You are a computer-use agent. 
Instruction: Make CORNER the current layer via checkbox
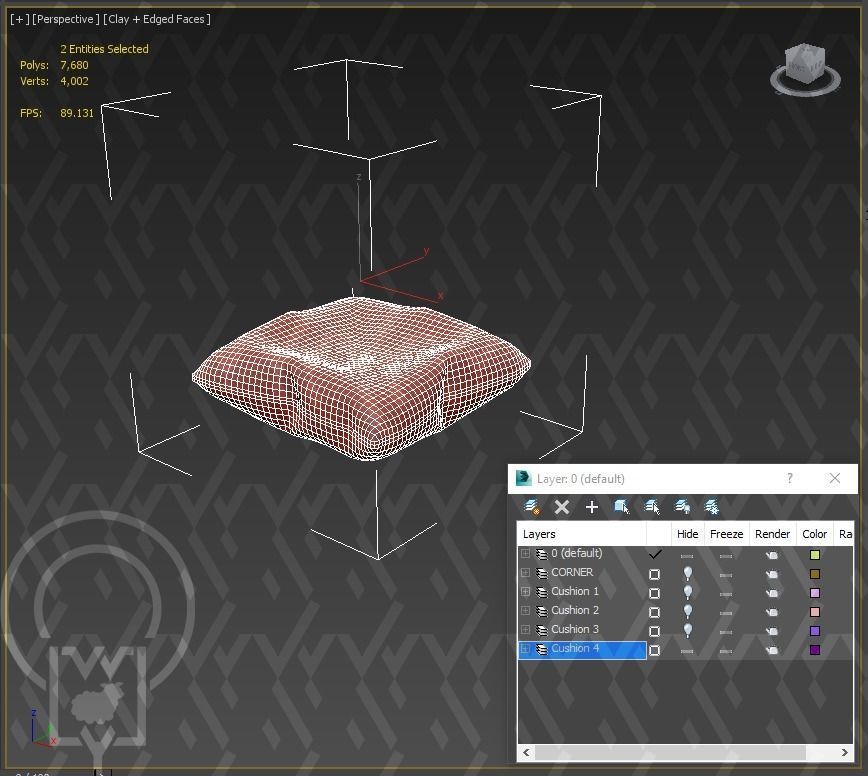pyautogui.click(x=654, y=575)
